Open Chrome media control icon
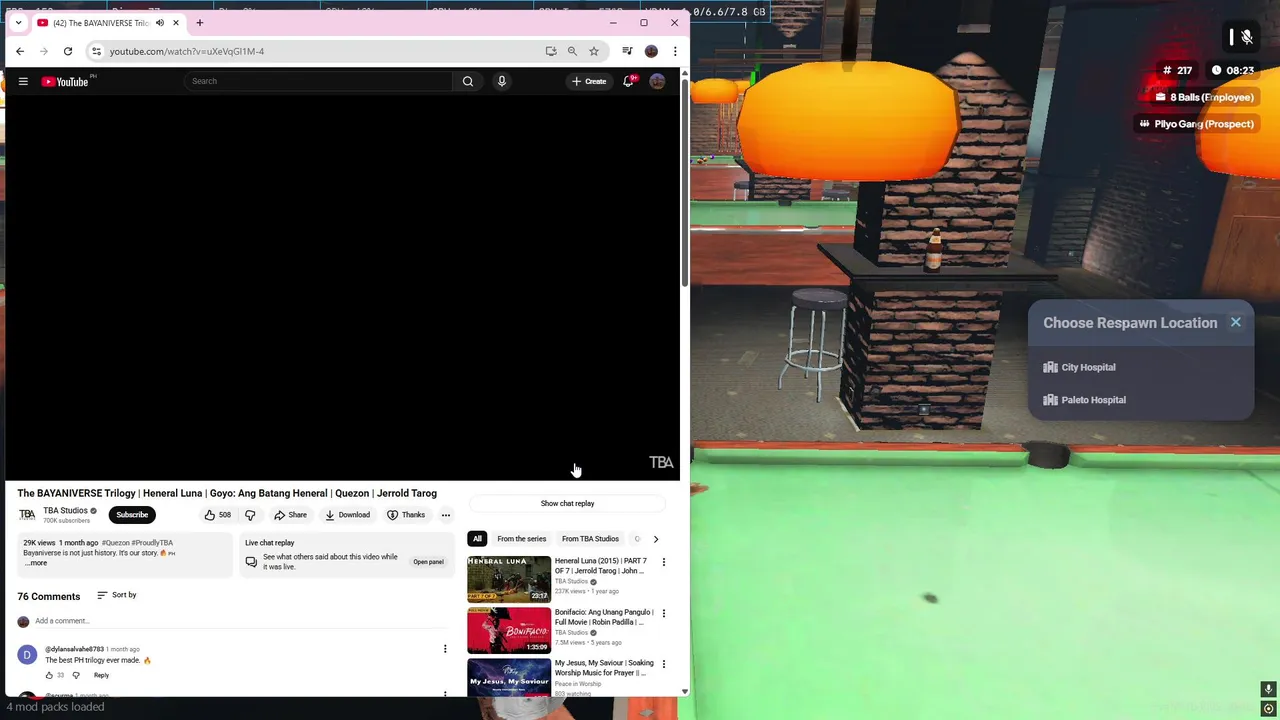The height and width of the screenshot is (720, 1280). tap(627, 51)
